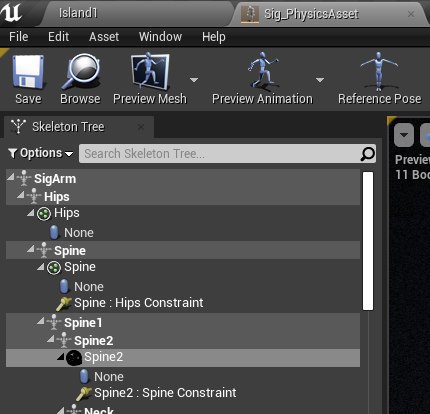The image size is (430, 414).
Task: Collapse the Spine2 bone node
Action: tap(51, 339)
